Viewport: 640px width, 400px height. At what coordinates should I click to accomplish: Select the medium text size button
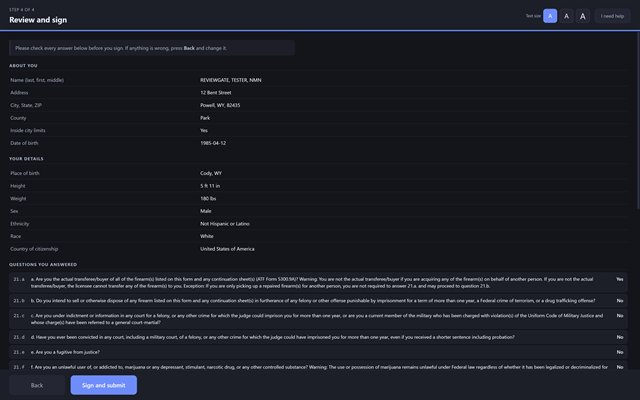(x=566, y=16)
